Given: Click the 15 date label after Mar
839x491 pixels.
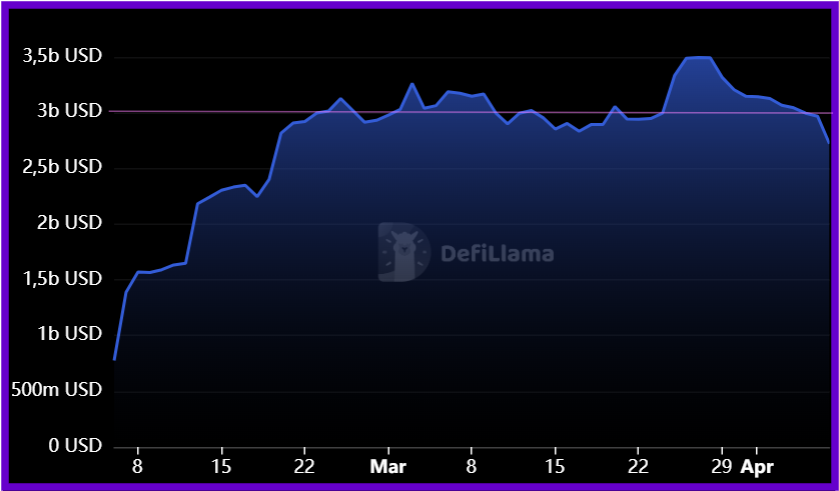Looking at the screenshot, I should 555,466.
